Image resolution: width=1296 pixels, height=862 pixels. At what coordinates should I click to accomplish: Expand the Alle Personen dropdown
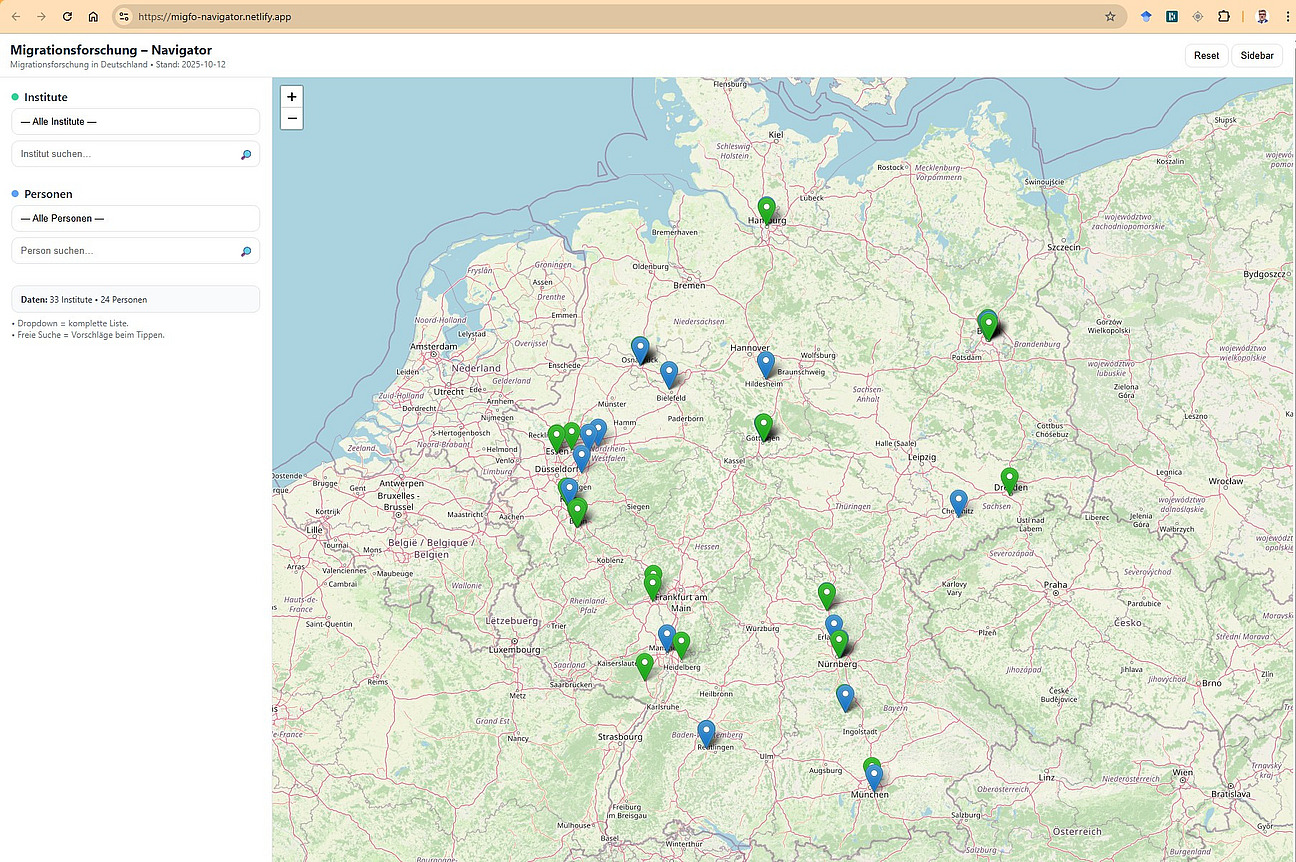[x=135, y=218]
